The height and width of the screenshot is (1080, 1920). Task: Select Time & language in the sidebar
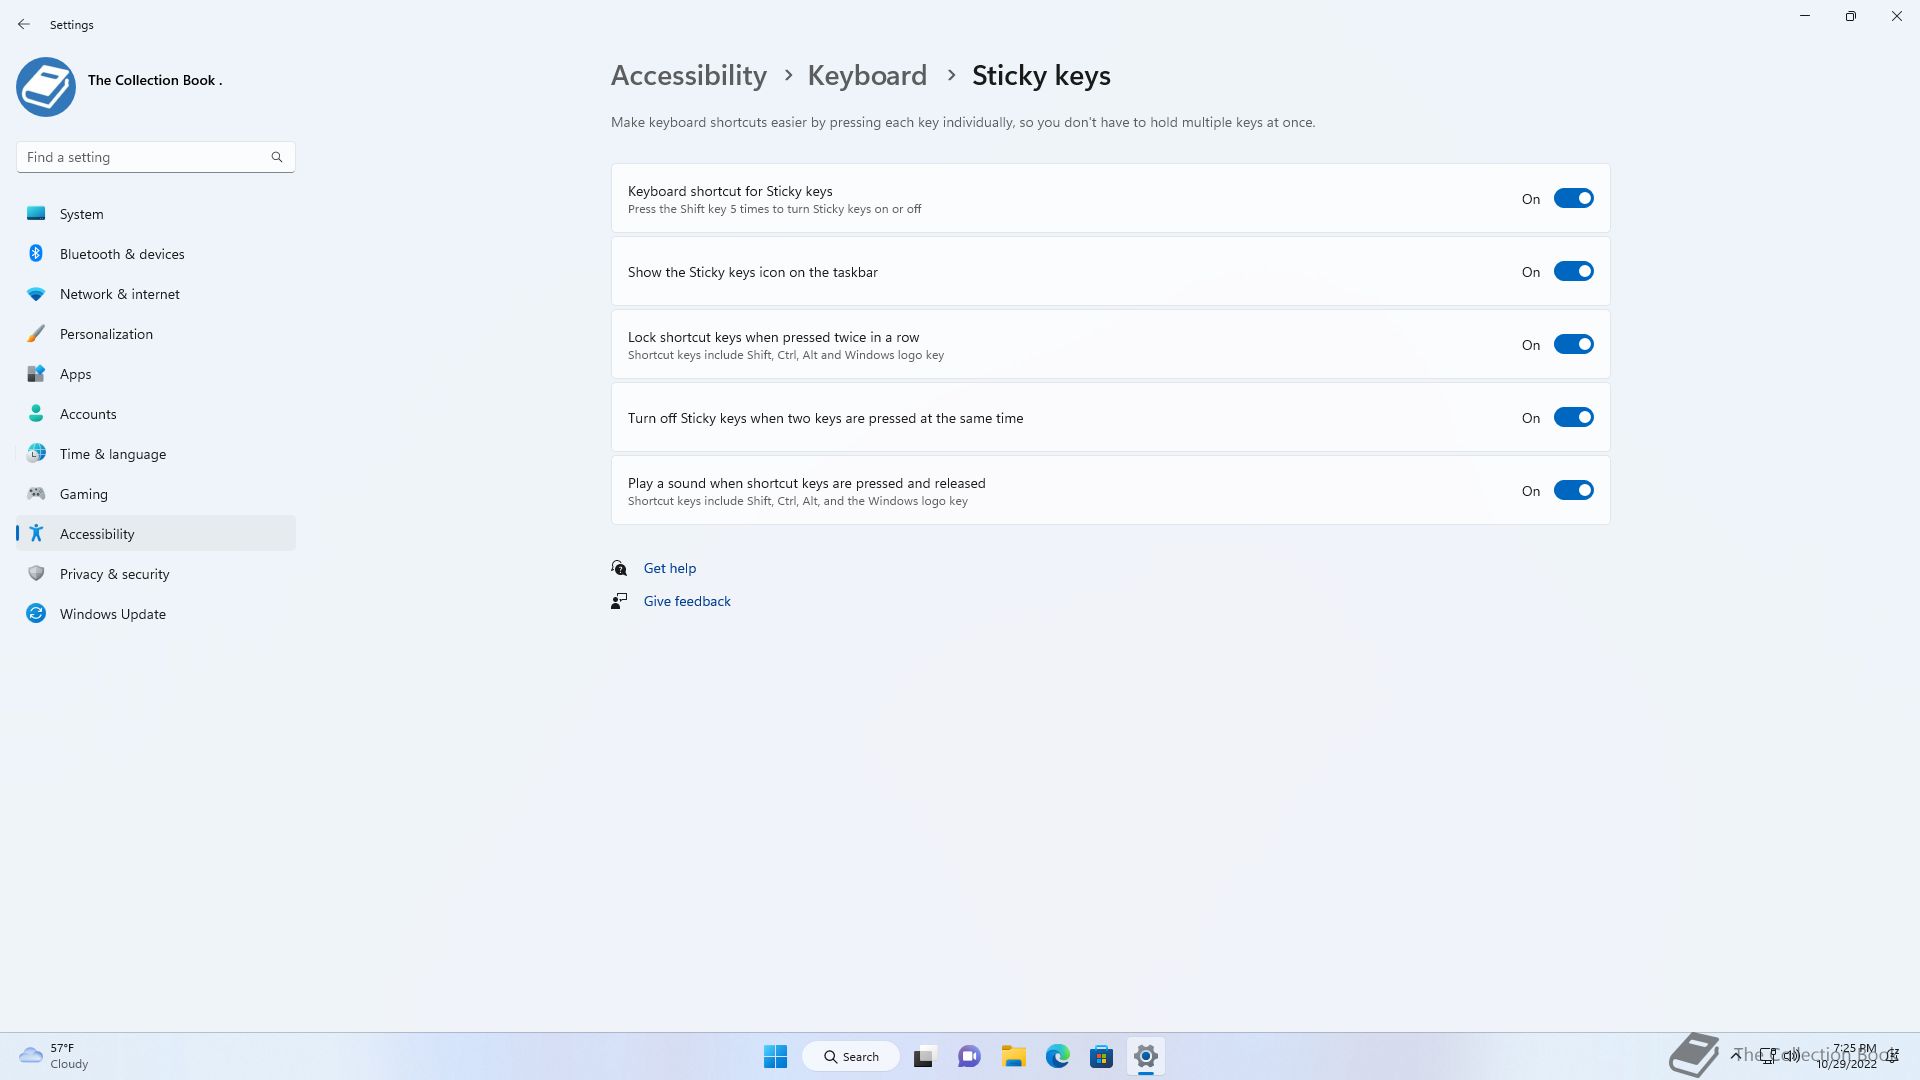click(156, 454)
